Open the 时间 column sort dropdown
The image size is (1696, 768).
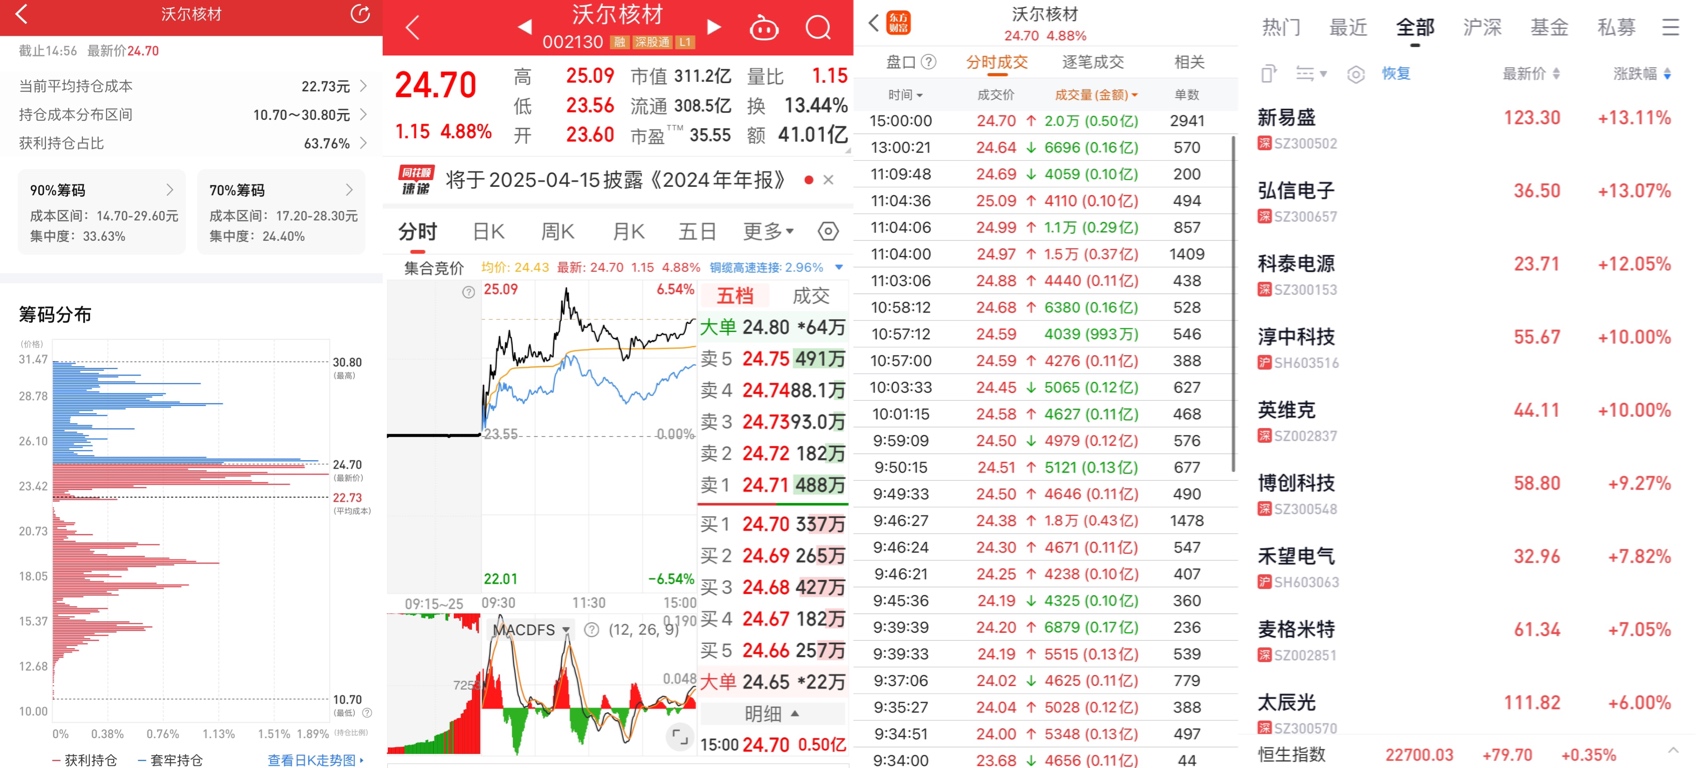(x=905, y=95)
